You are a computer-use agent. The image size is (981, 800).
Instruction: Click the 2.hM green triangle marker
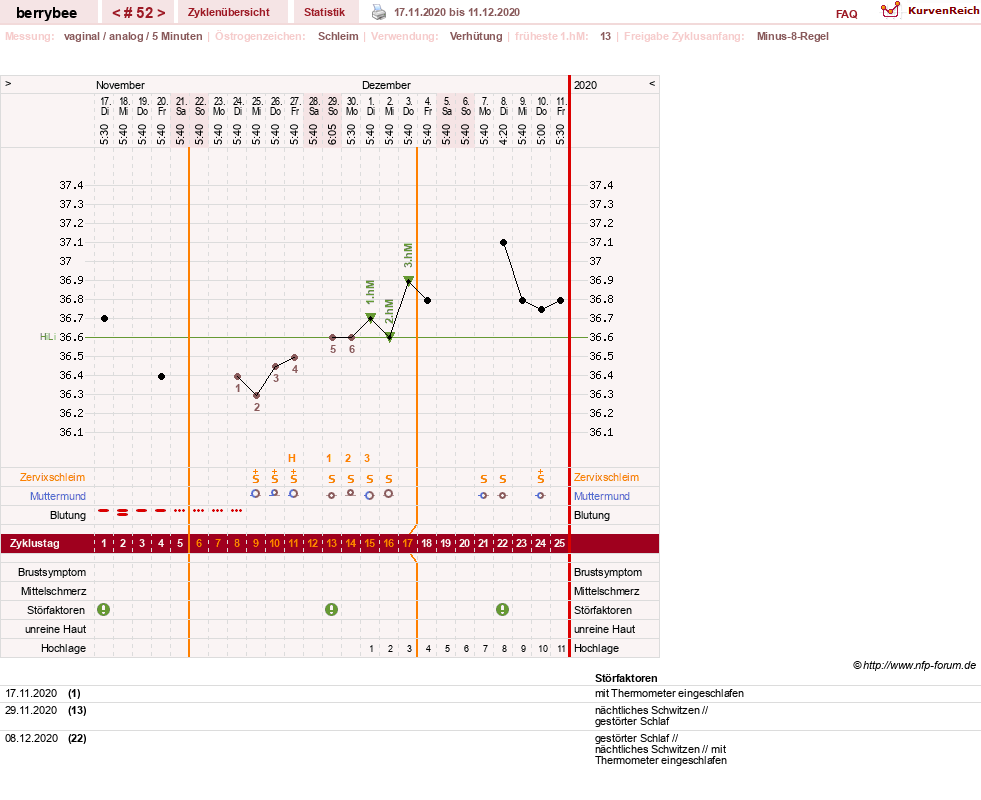tap(389, 337)
